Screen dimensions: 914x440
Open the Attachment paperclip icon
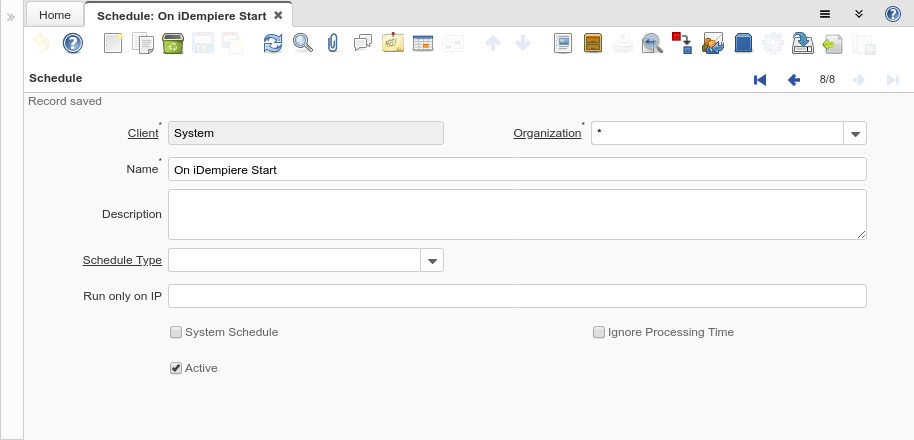(333, 43)
